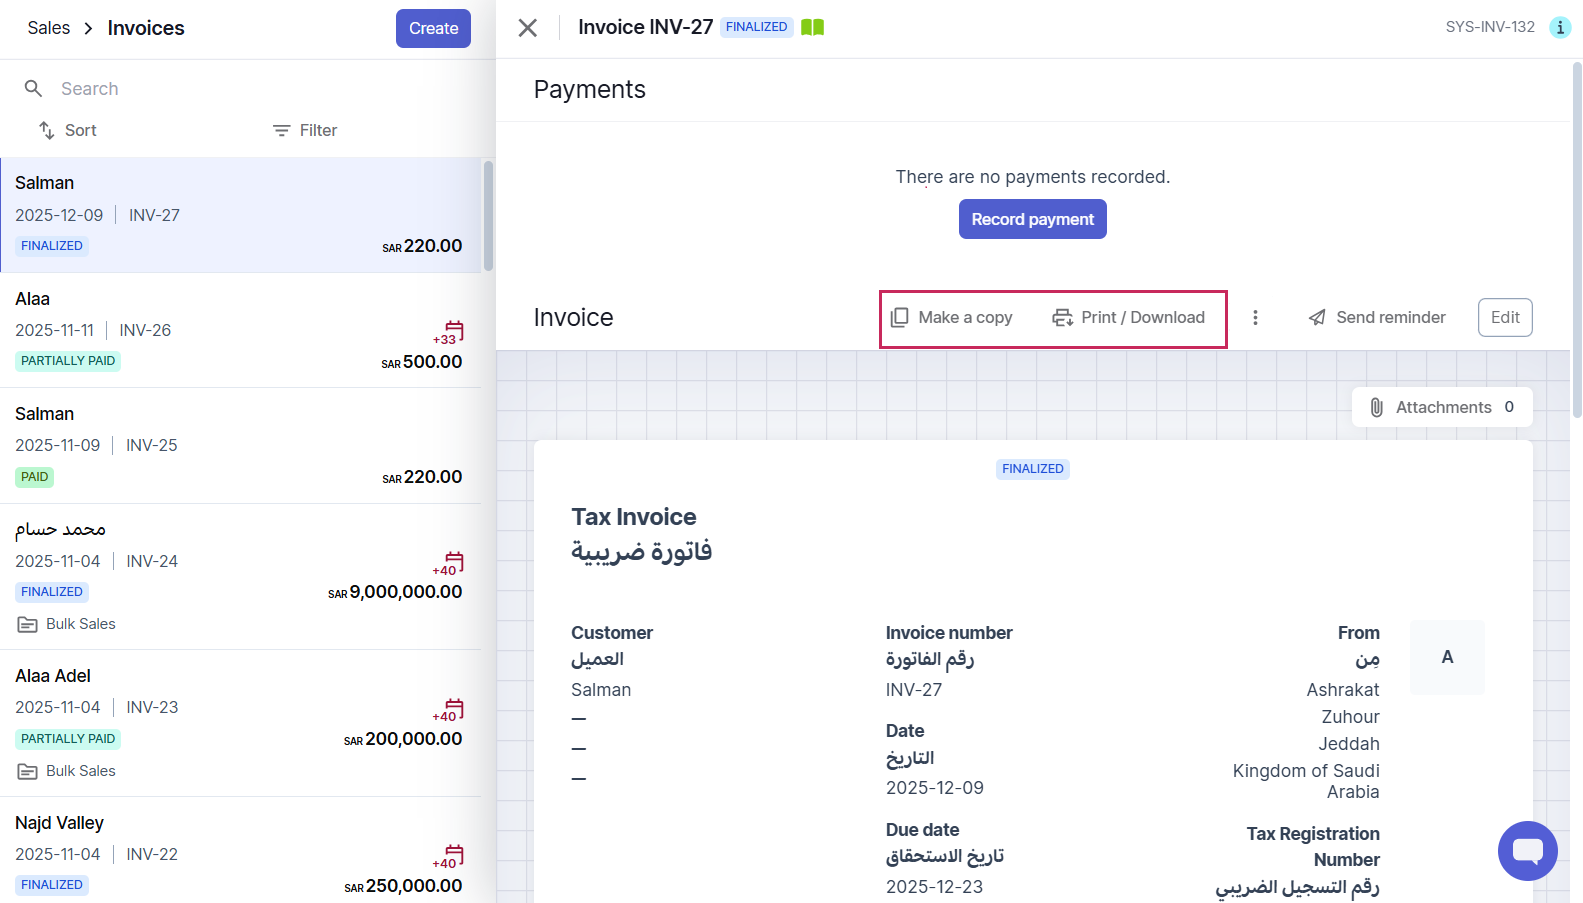The image size is (1583, 903).
Task: Open the info icon next to SYS-INV-132
Action: (1559, 28)
